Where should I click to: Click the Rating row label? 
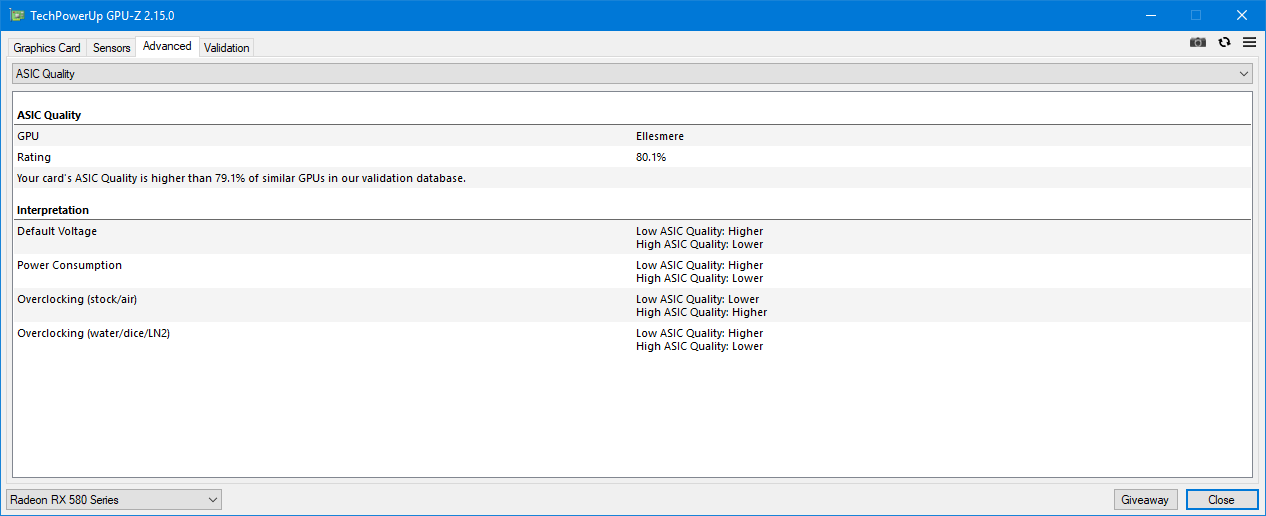click(x=34, y=157)
